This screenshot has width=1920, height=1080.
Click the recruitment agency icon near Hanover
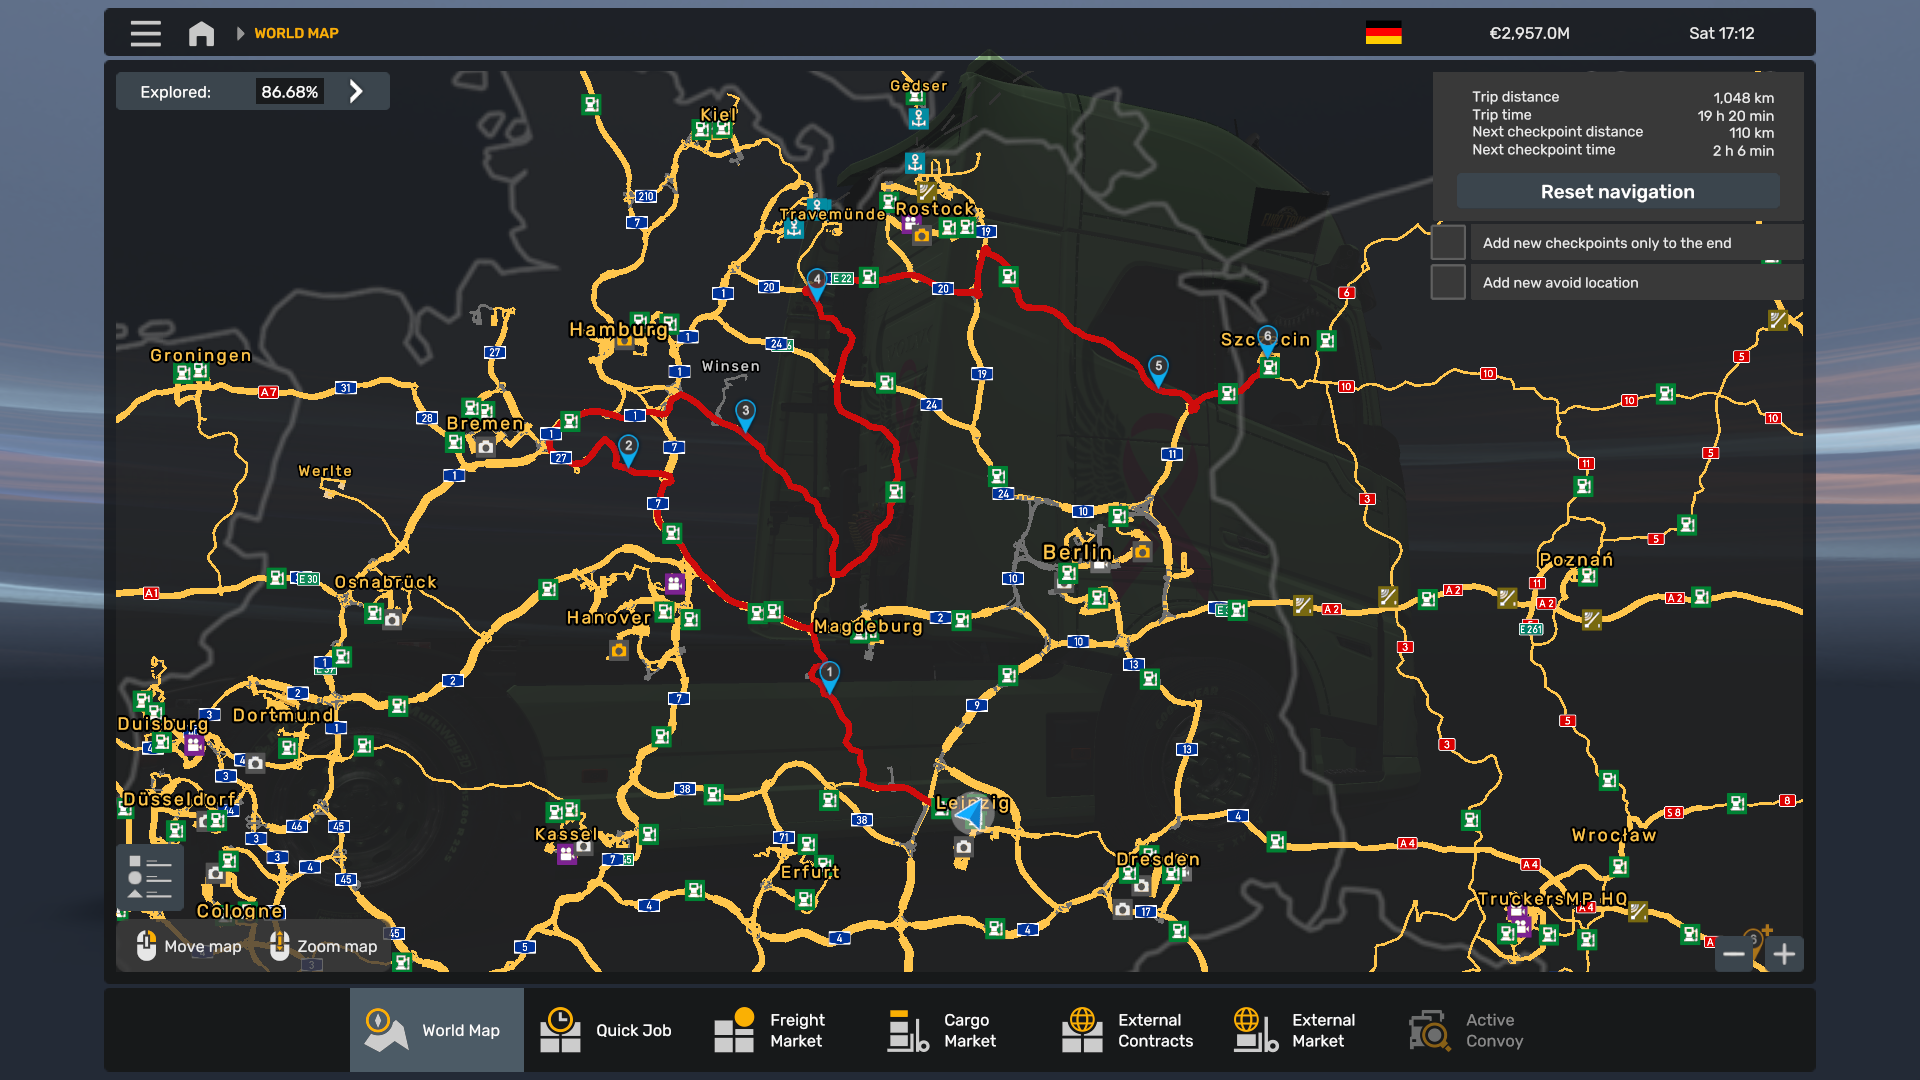675,583
